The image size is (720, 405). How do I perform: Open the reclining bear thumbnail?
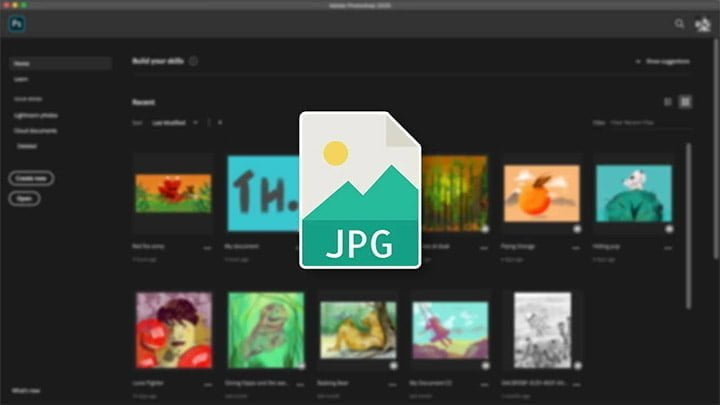358,330
